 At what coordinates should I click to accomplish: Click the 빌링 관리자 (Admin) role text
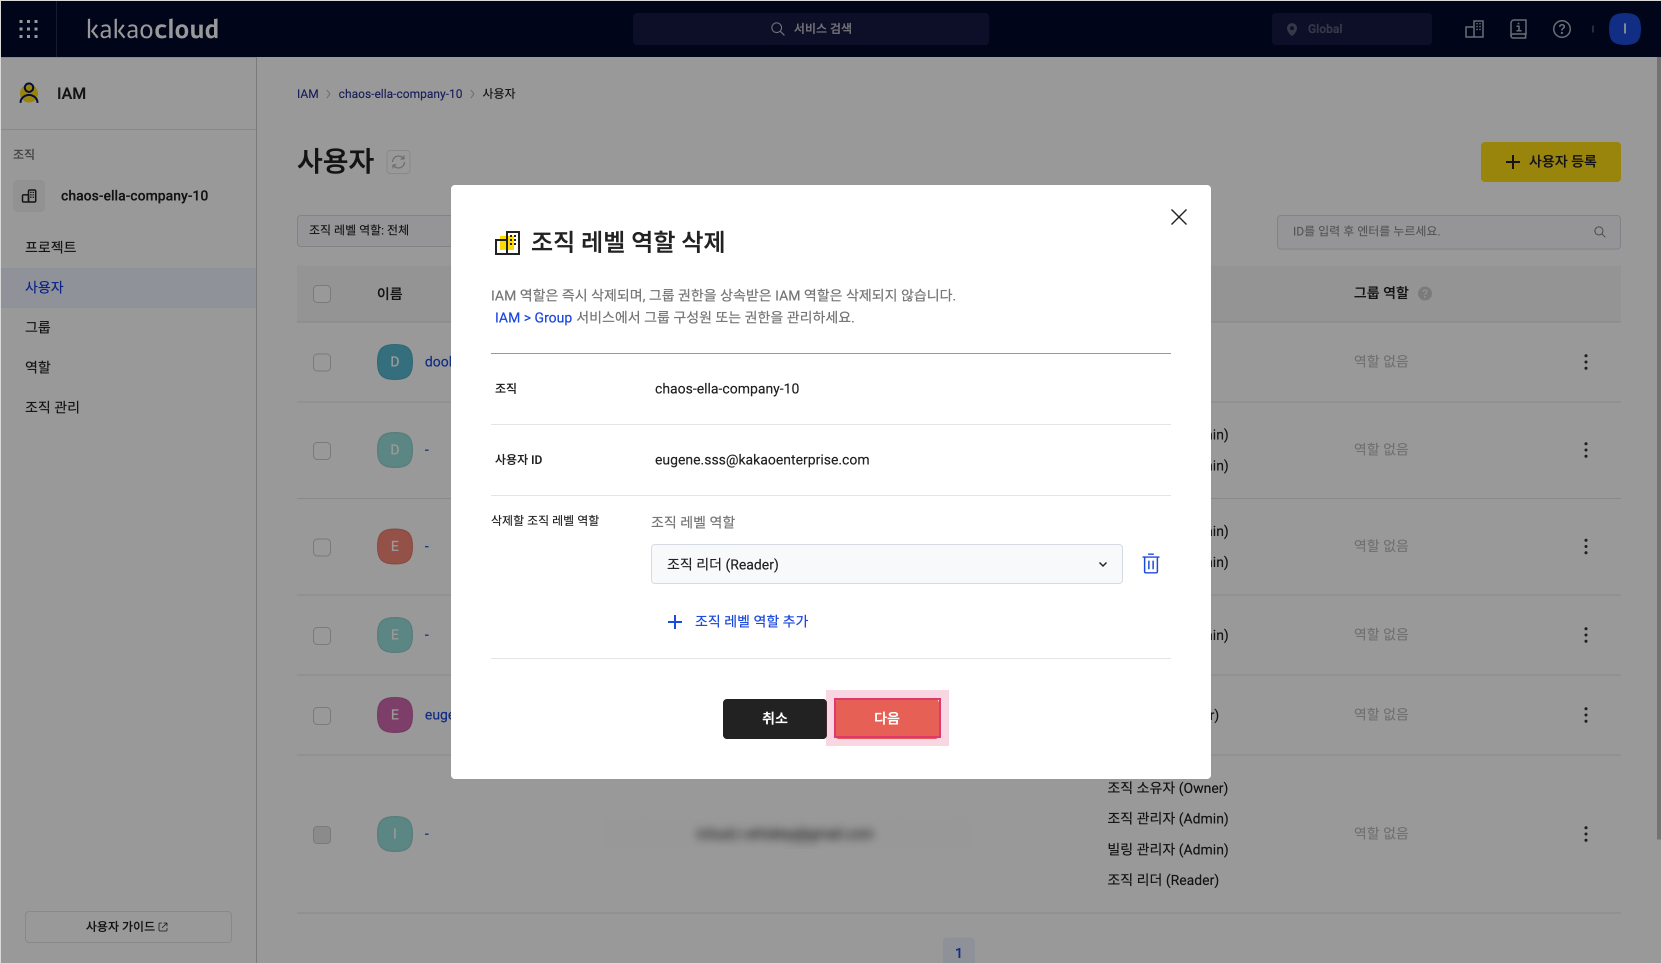(x=1168, y=849)
